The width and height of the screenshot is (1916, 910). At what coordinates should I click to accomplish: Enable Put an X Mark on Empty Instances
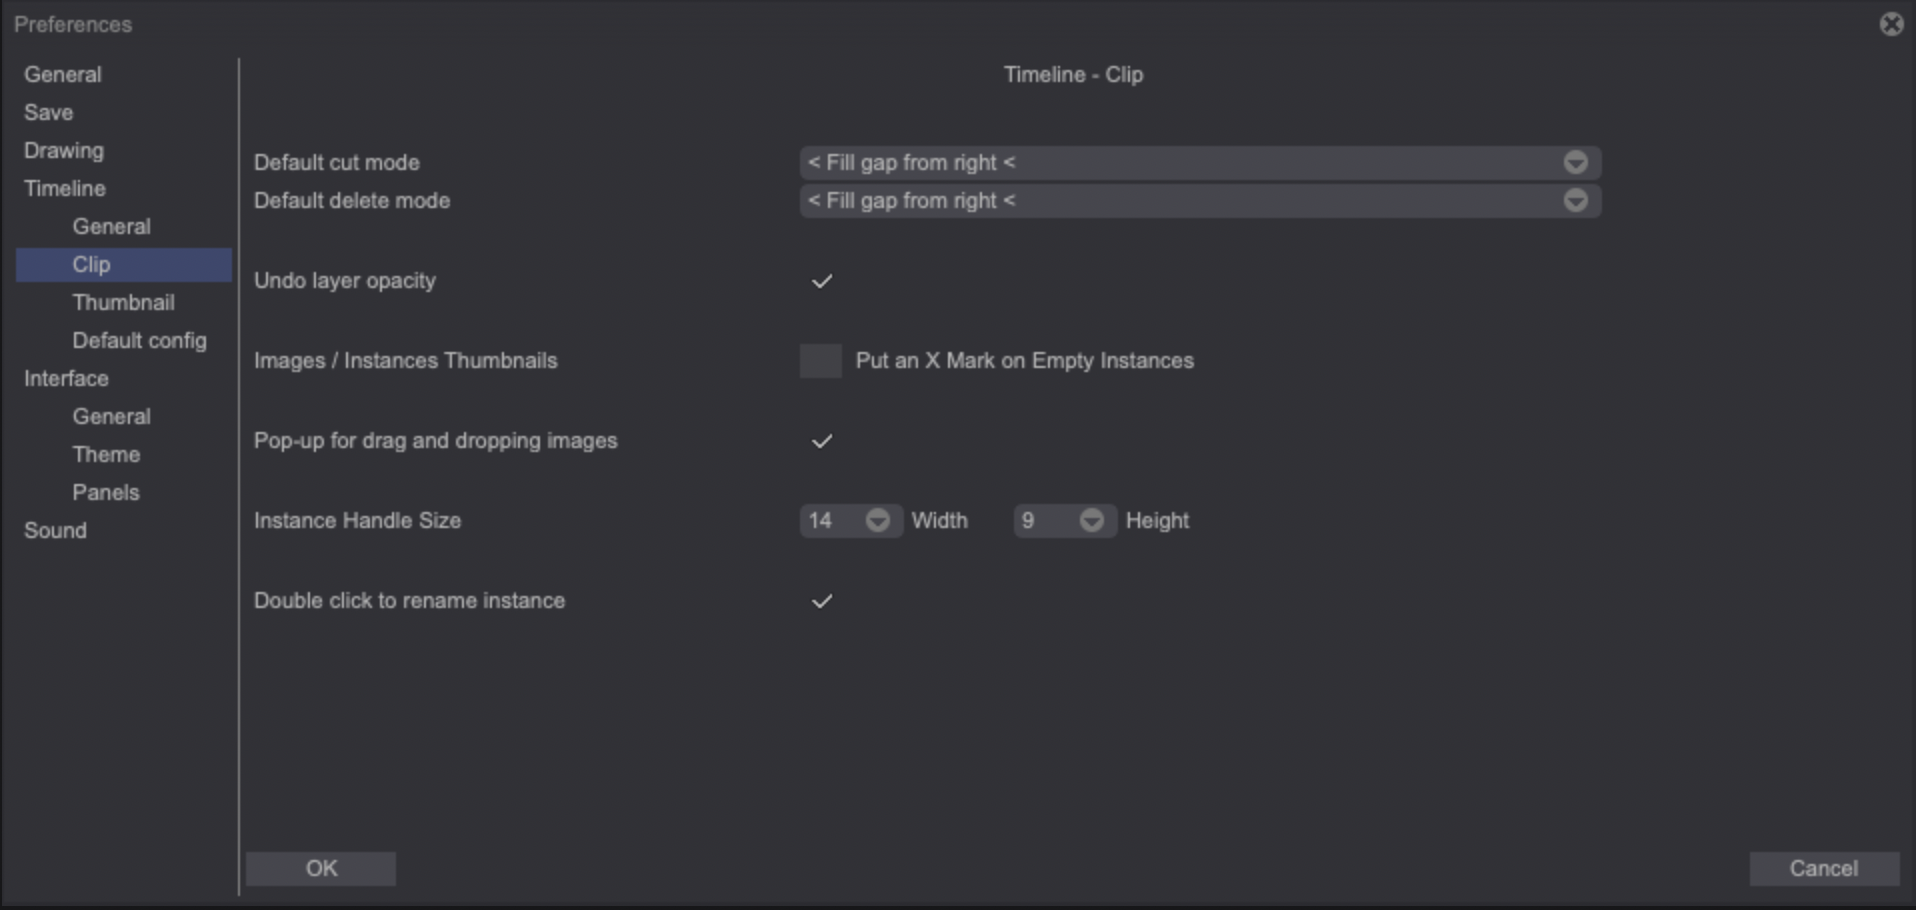pyautogui.click(x=820, y=361)
